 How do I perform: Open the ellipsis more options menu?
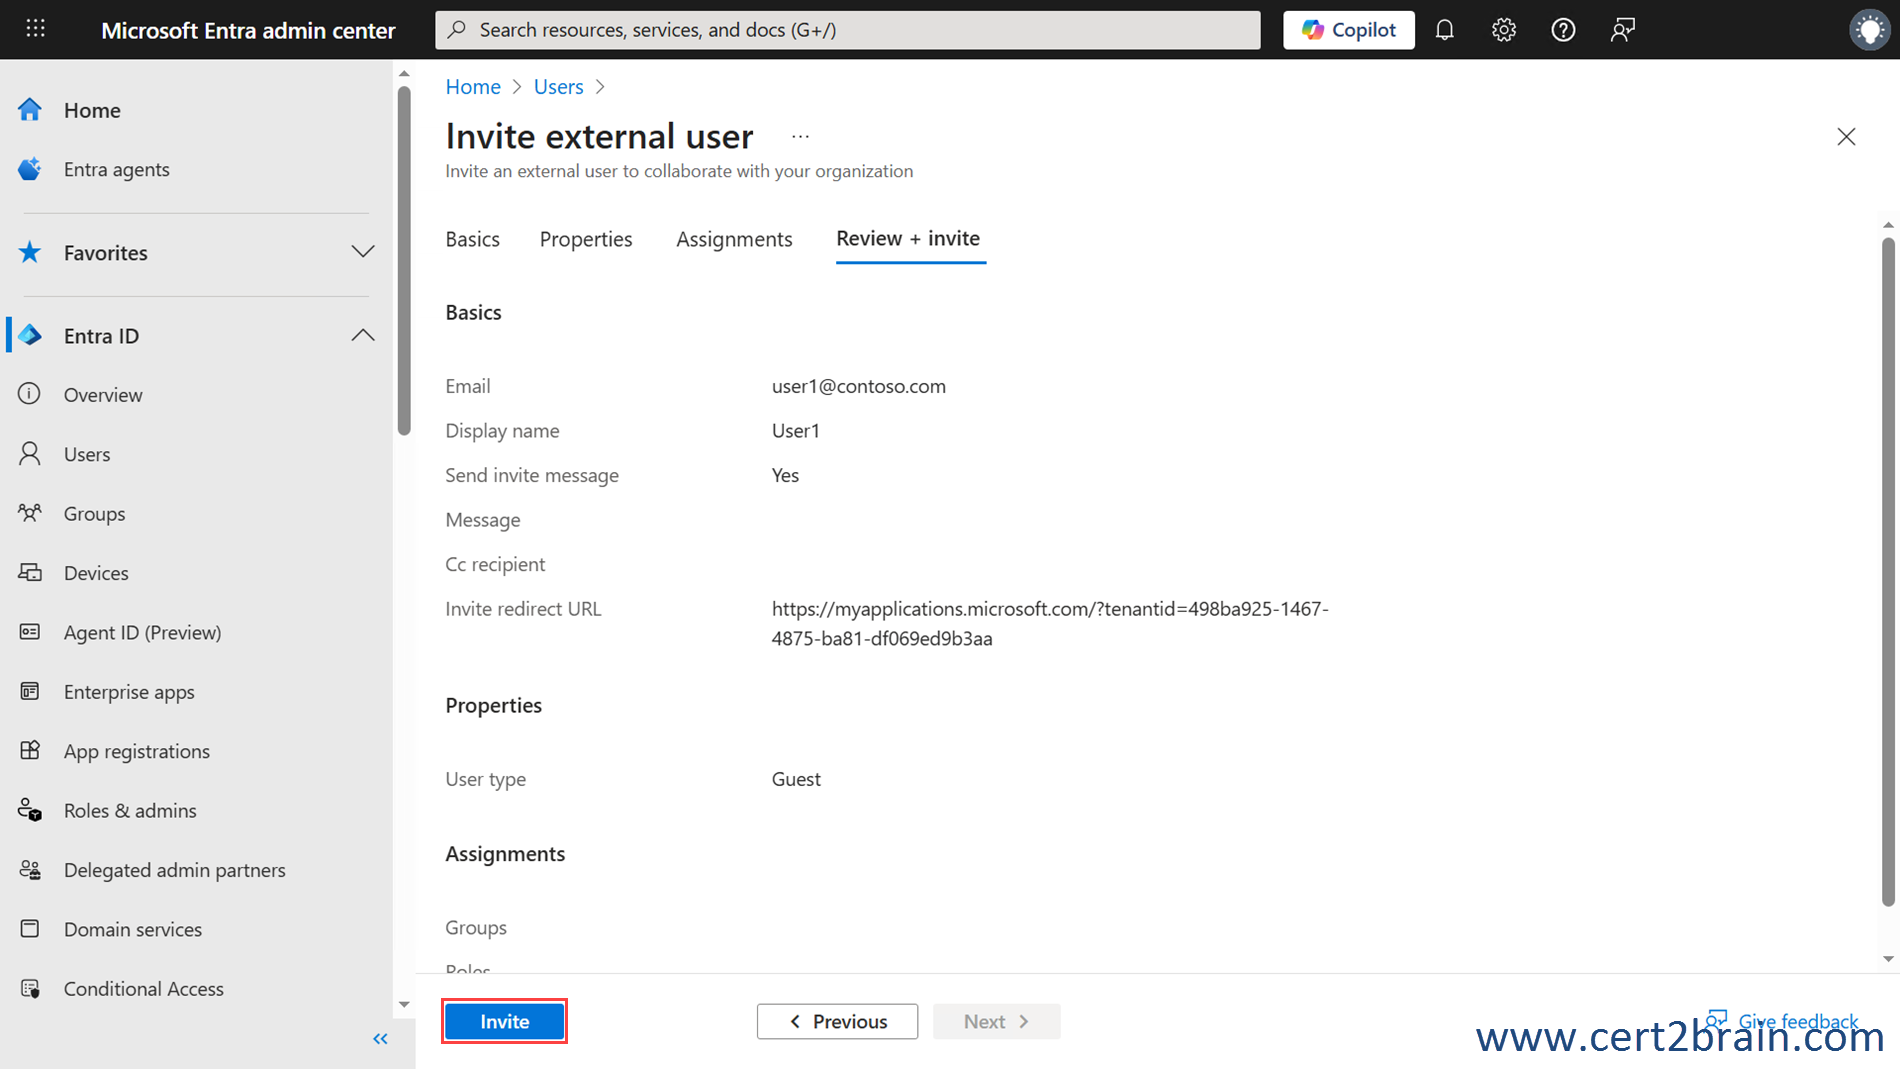click(x=800, y=137)
